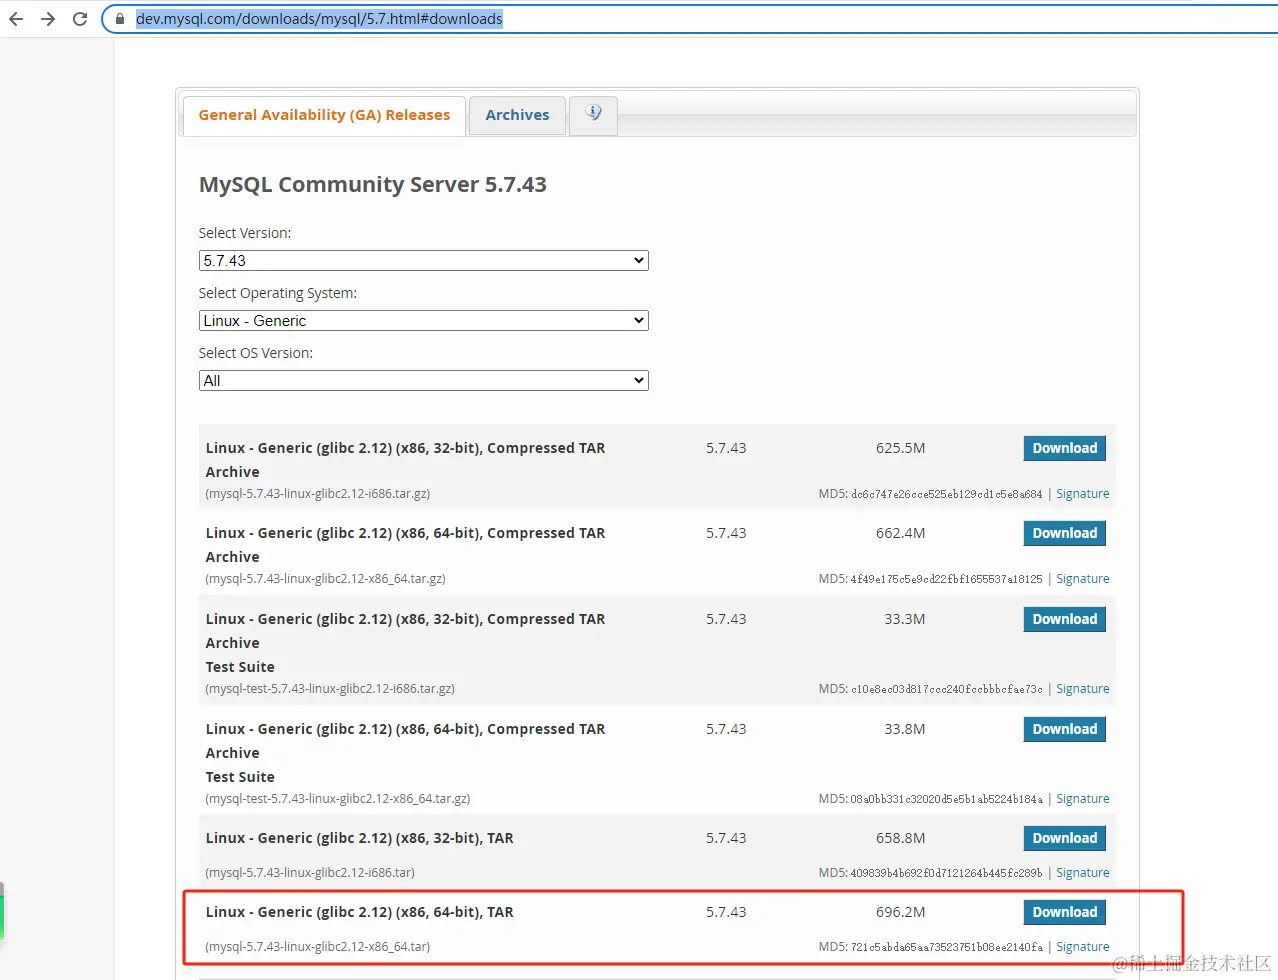Click file name (mysql-5.7.43-linux-glibc2.12-x86_64.tar.gz)
The width and height of the screenshot is (1278, 980).
(325, 579)
